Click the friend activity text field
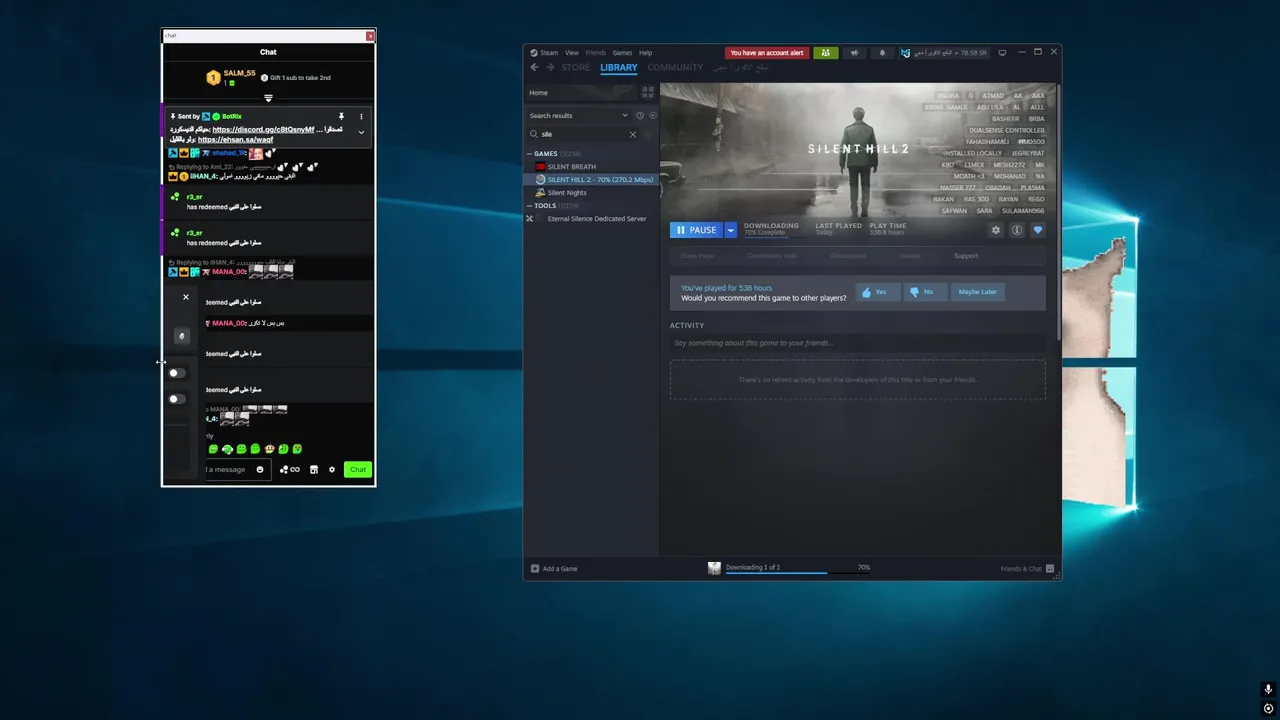The width and height of the screenshot is (1280, 720). click(x=857, y=343)
